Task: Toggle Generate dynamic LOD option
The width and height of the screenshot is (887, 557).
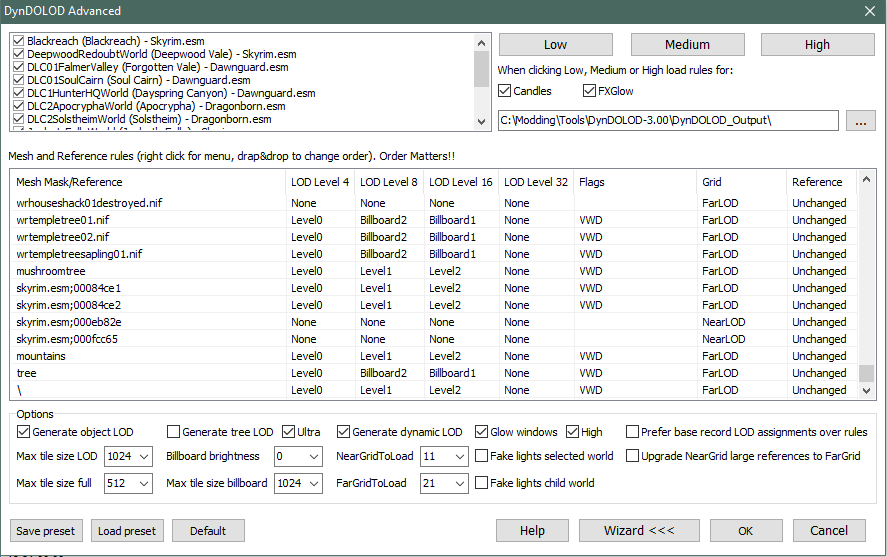Action: click(343, 432)
